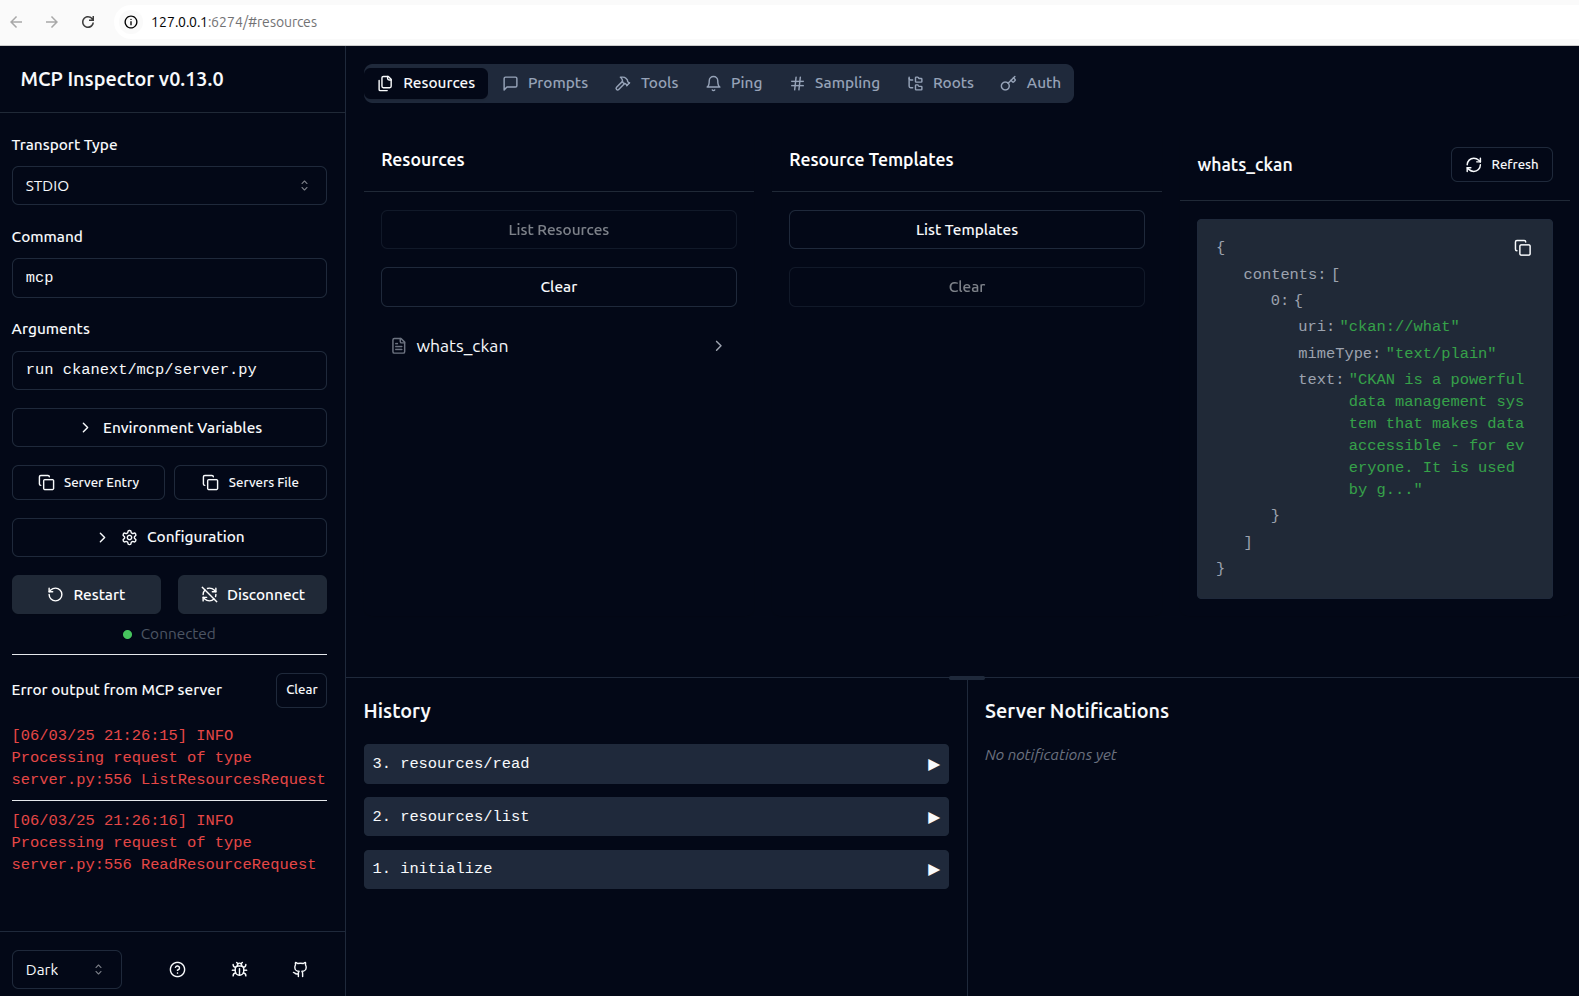Click the bell icon on the Ping tab
Screen dimensions: 1579x996
point(713,83)
